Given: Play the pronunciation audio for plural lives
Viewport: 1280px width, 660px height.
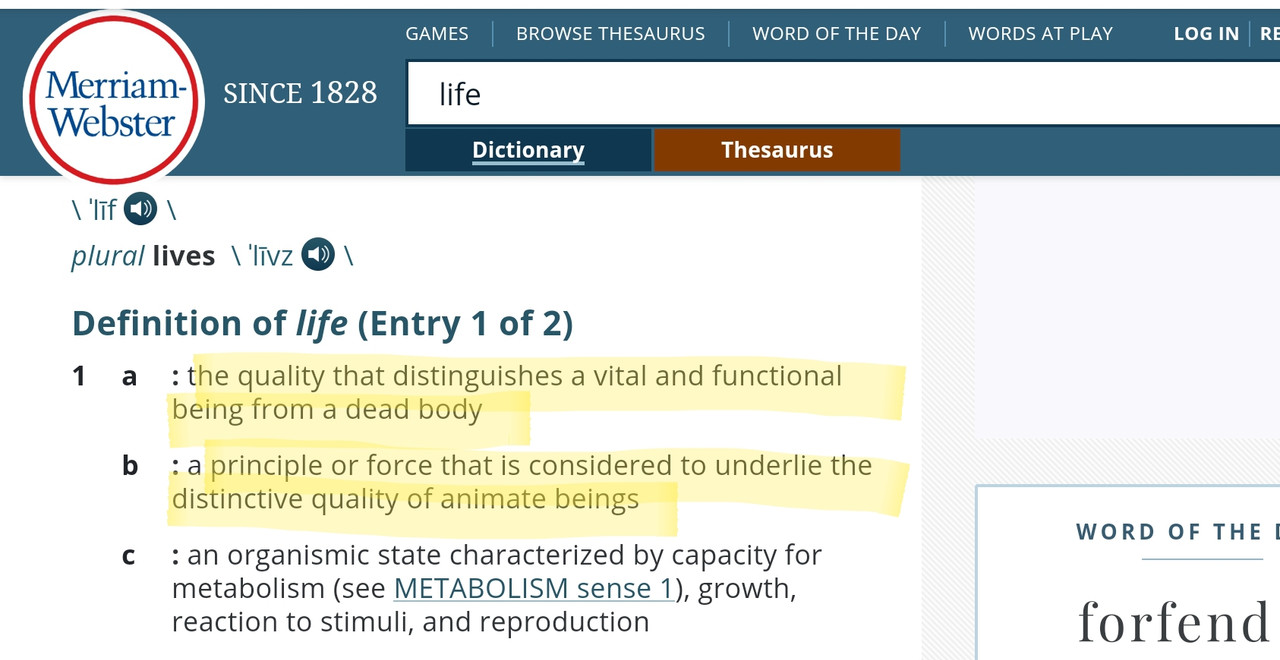Looking at the screenshot, I should [x=318, y=255].
